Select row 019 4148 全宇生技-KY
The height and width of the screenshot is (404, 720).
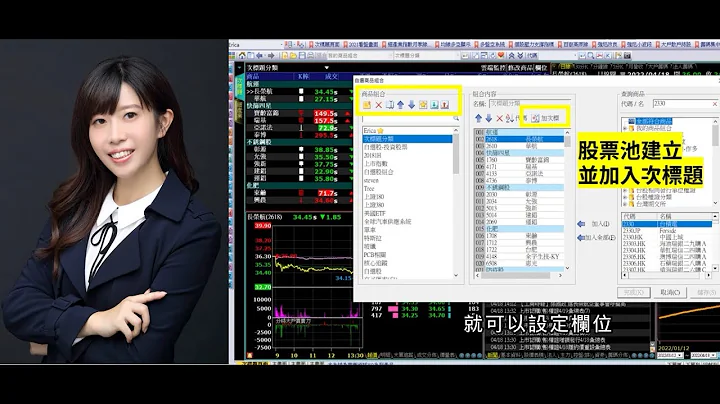click(519, 256)
